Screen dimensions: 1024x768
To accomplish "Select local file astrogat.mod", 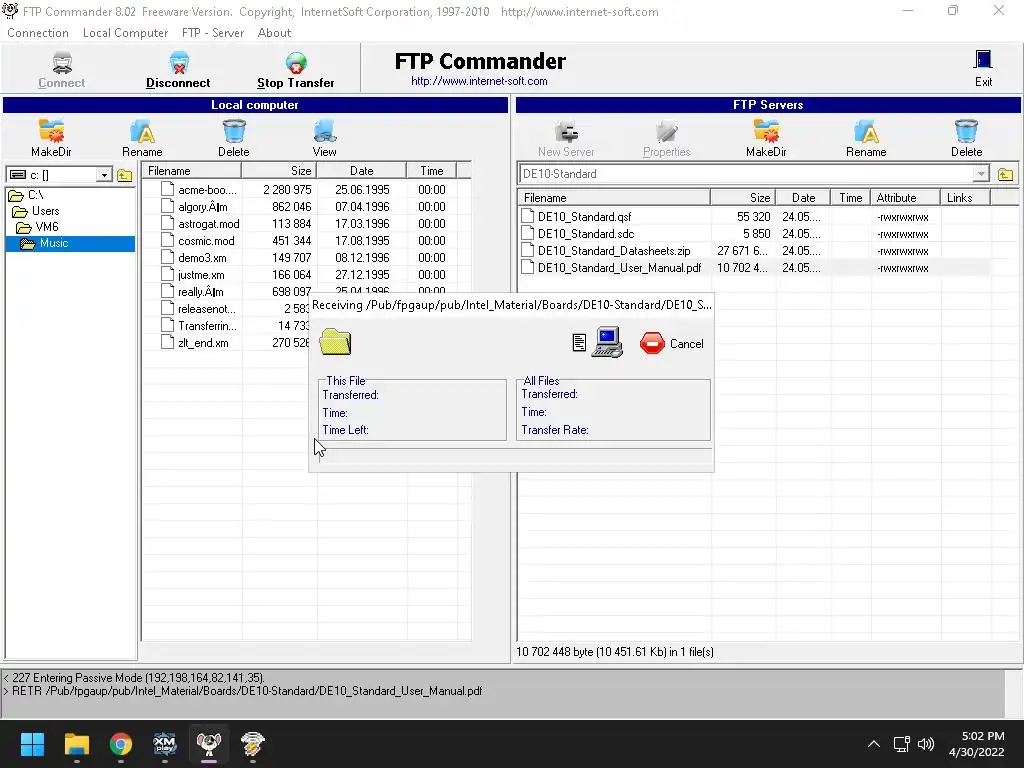I will [208, 224].
